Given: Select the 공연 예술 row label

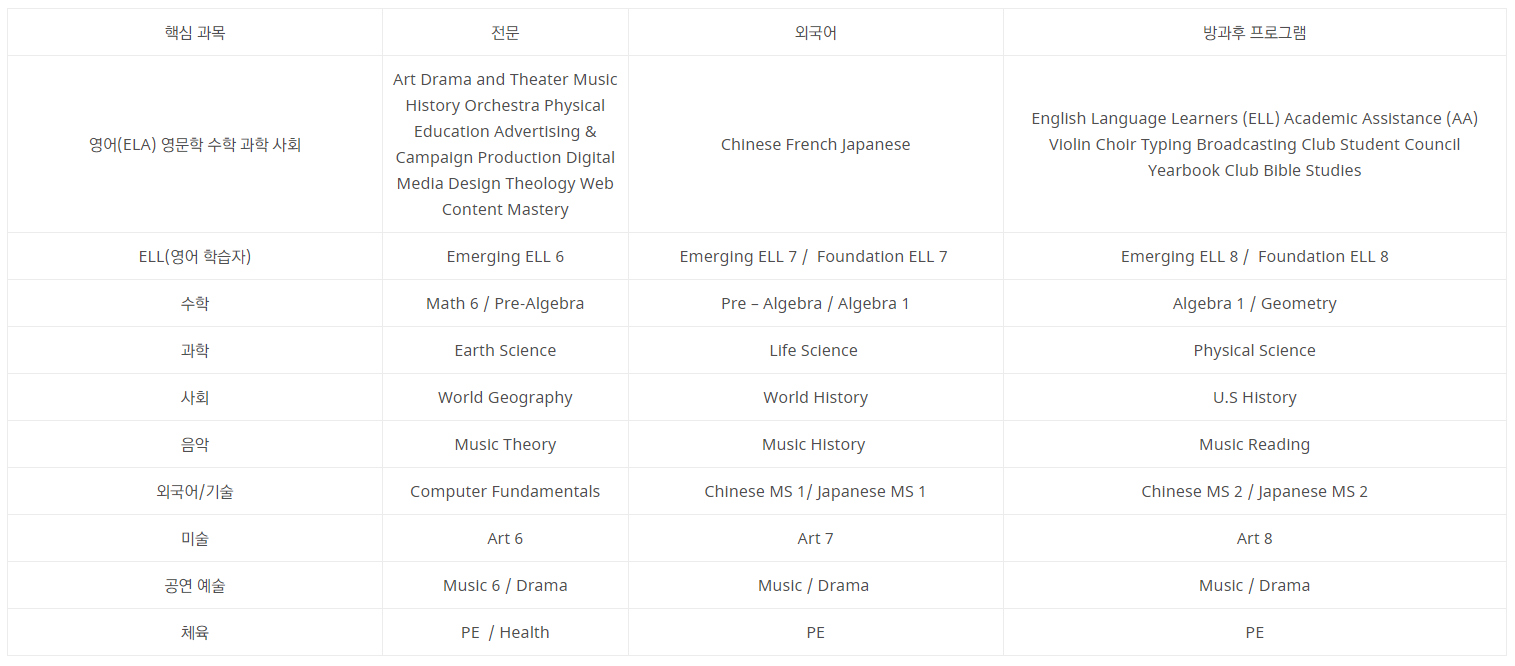Looking at the screenshot, I should pos(195,585).
